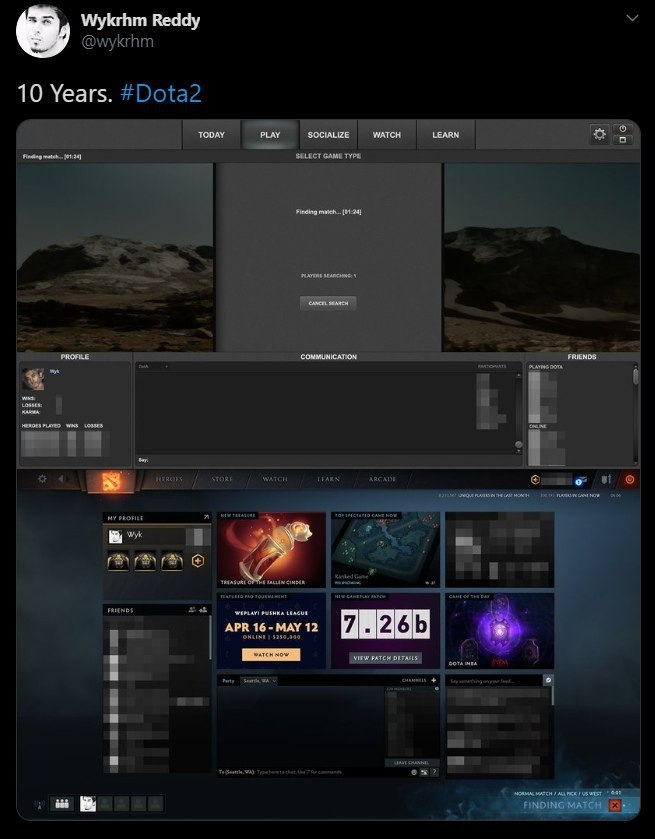Click the red power quit icon
Viewport: 655px width, 839px height.
point(630,479)
